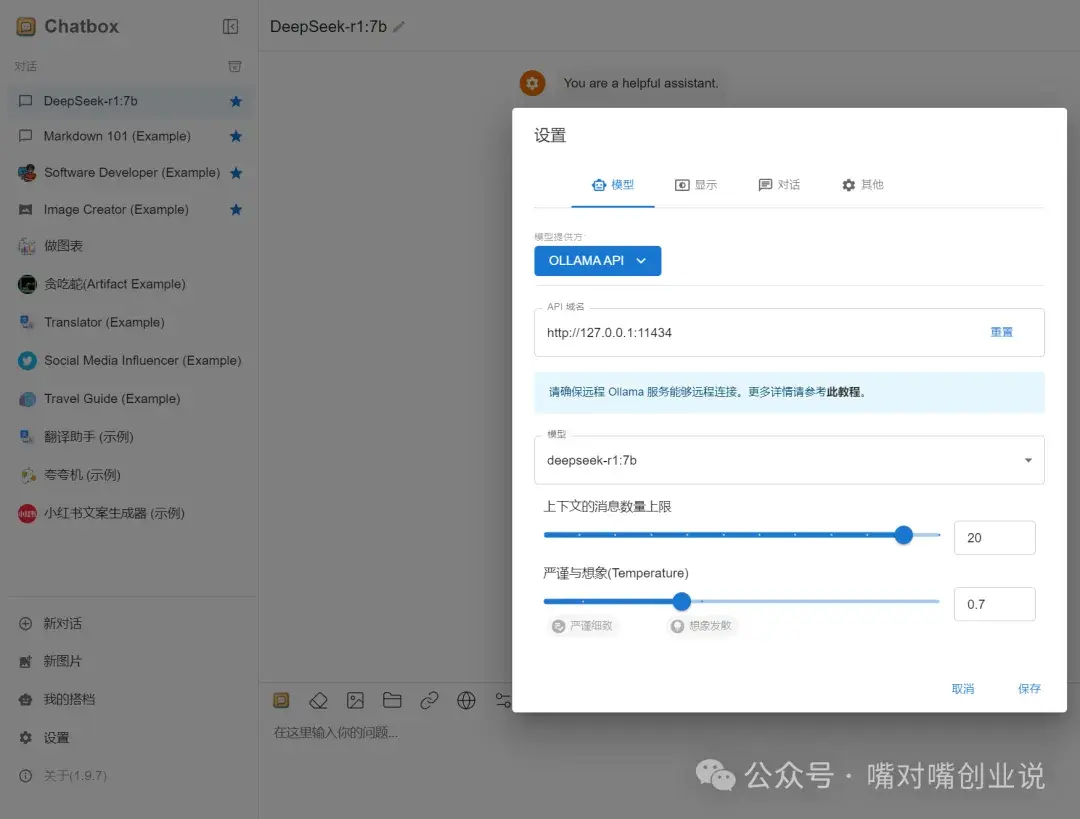This screenshot has height=819, width=1080.
Task: Switch to the 模型 settings tab
Action: point(613,185)
